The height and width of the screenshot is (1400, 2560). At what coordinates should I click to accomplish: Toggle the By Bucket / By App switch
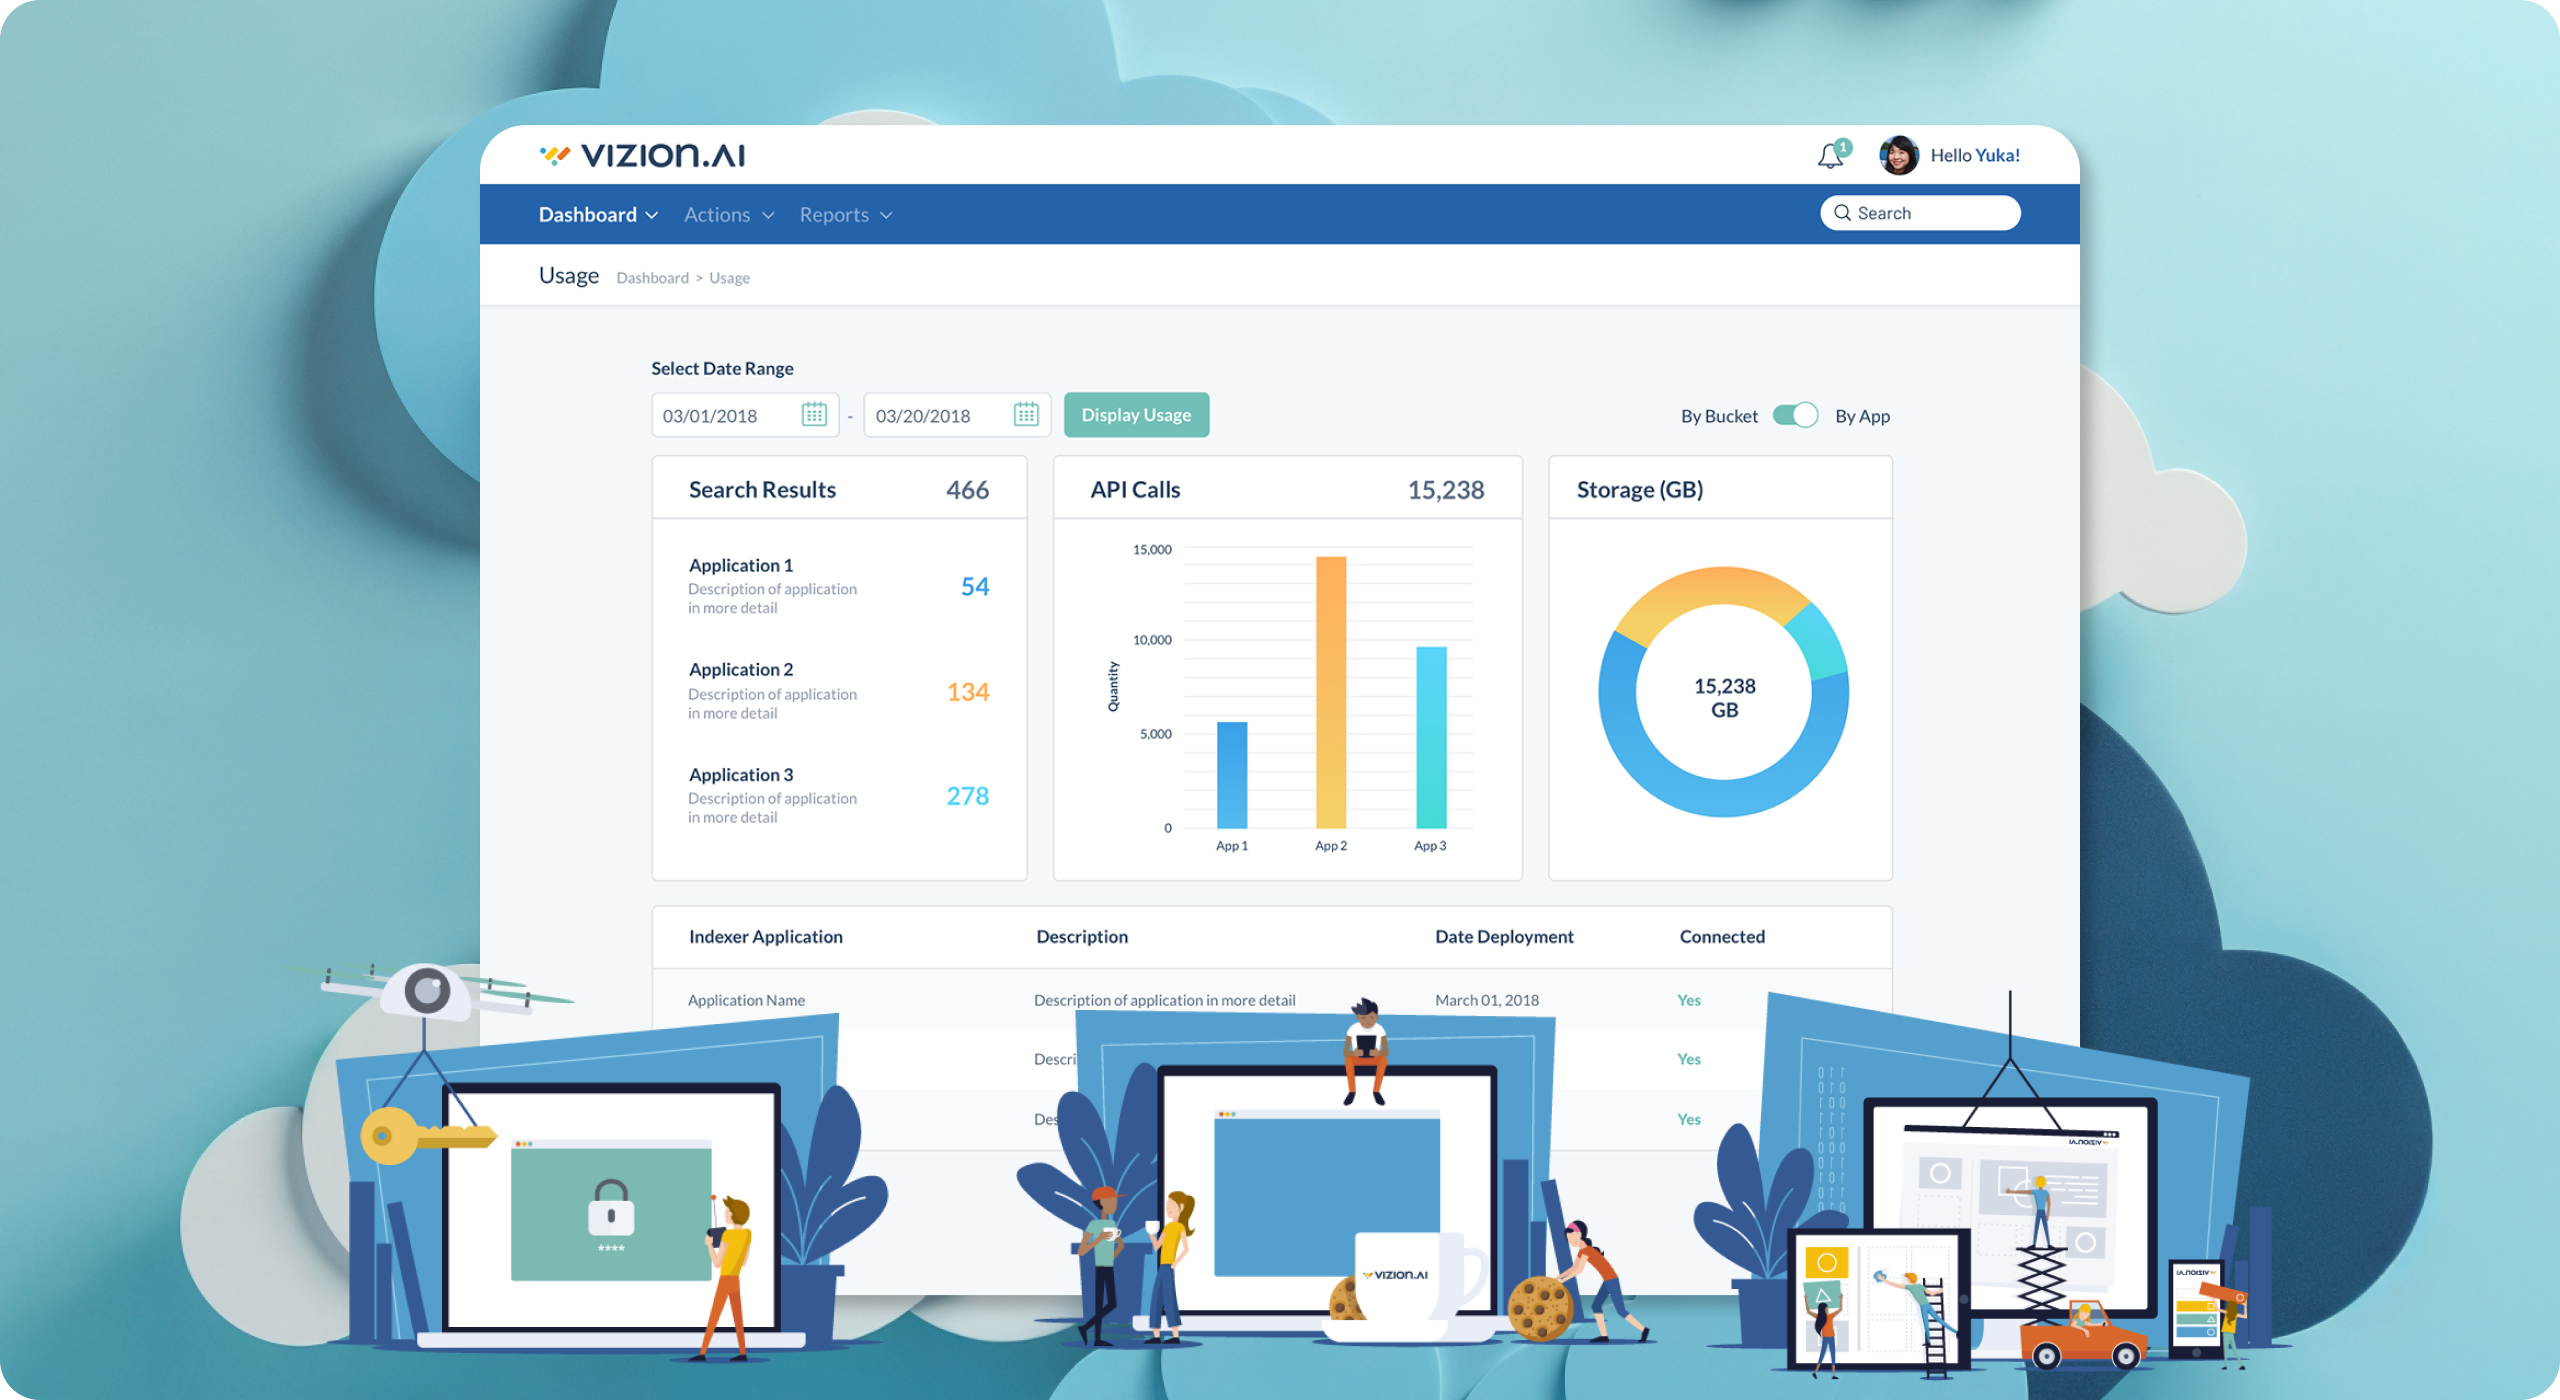(x=1795, y=415)
